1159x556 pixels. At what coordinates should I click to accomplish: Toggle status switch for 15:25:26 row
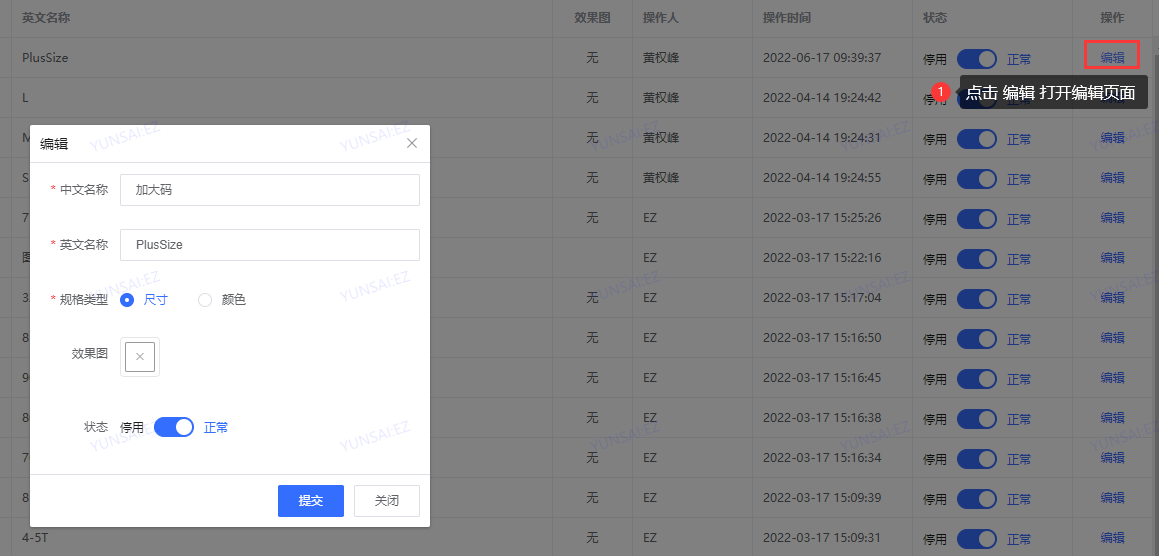977,218
